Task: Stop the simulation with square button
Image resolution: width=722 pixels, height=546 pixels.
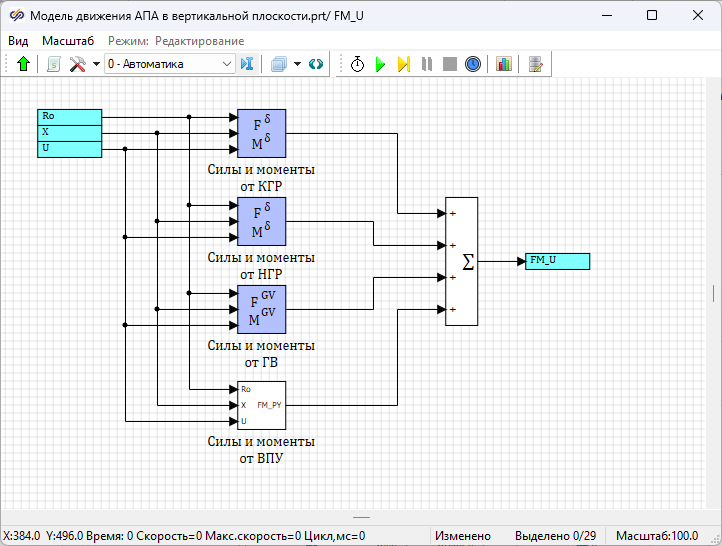Action: coord(450,64)
